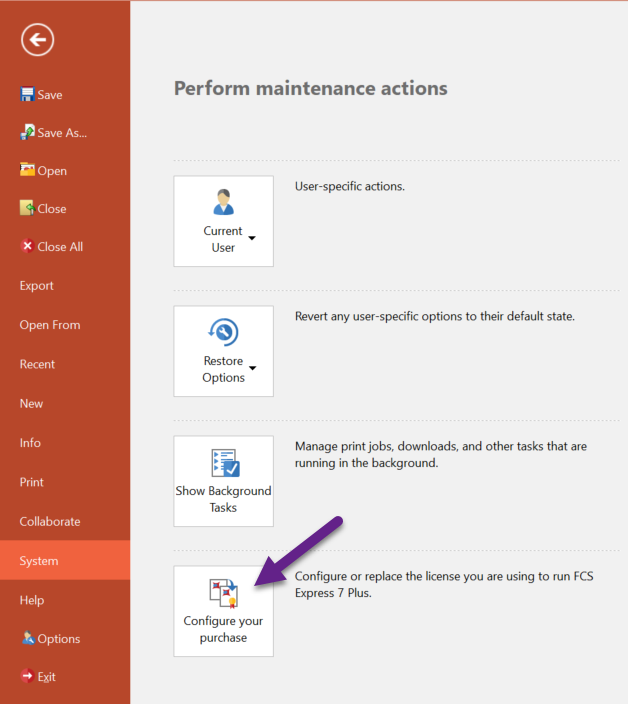Select the System menu item

click(39, 561)
